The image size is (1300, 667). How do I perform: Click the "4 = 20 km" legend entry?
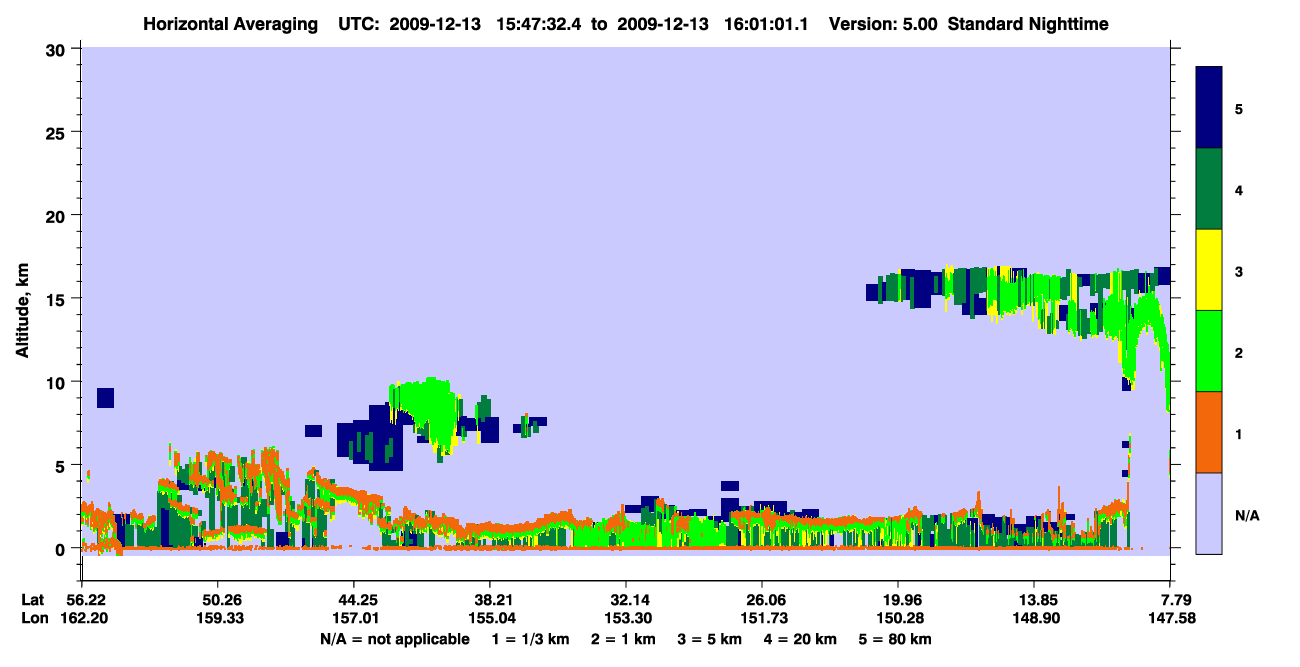[x=802, y=638]
